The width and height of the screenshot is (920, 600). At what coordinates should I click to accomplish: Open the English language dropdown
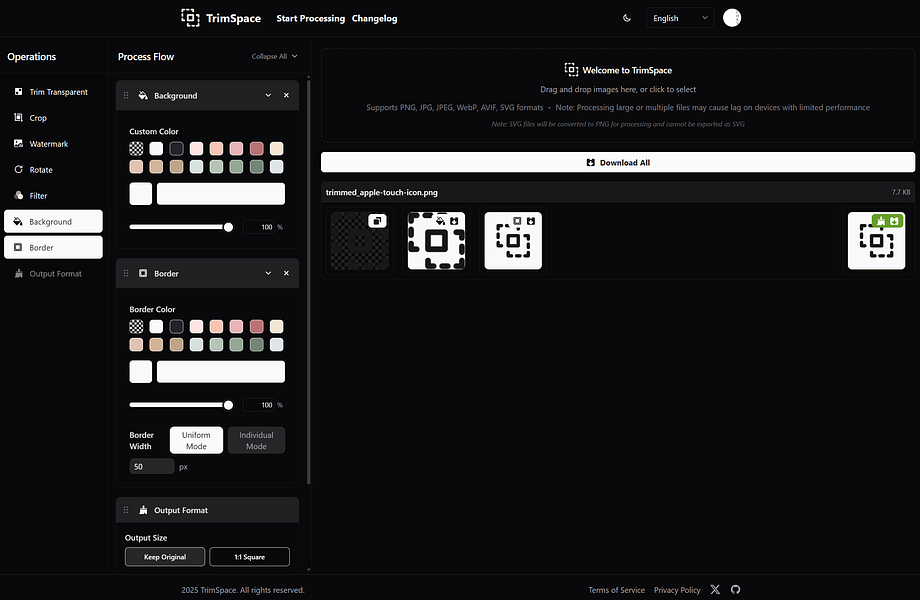pyautogui.click(x=679, y=18)
